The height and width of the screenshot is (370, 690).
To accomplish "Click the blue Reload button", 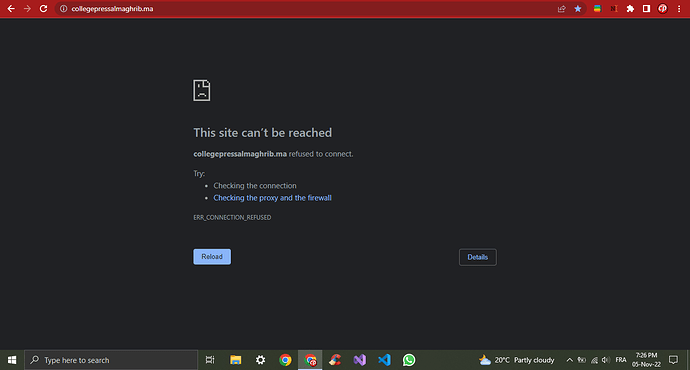I will point(212,256).
